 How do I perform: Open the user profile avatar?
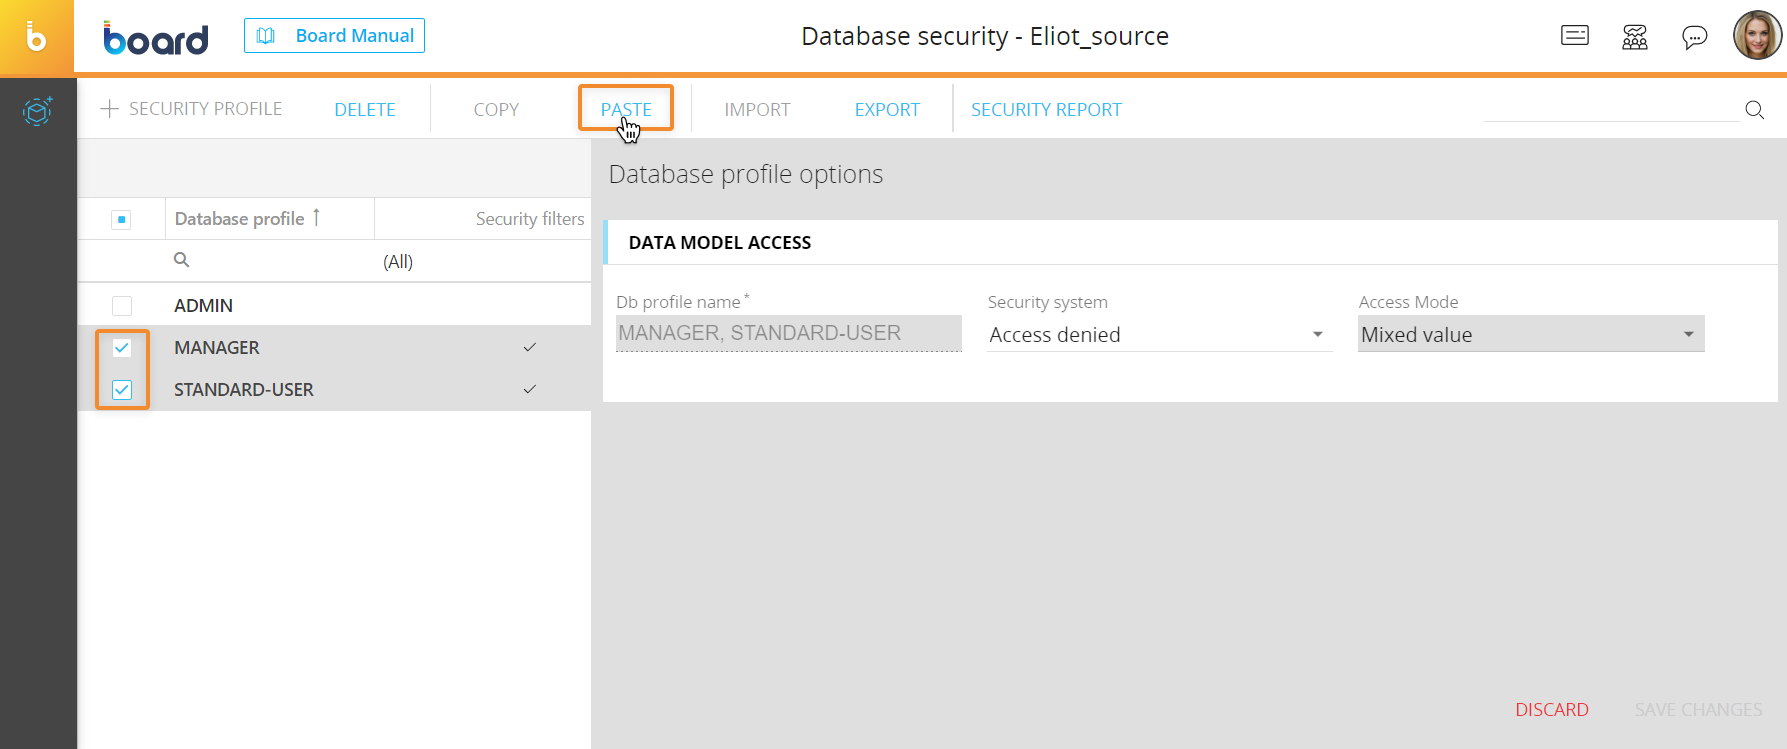pyautogui.click(x=1757, y=36)
